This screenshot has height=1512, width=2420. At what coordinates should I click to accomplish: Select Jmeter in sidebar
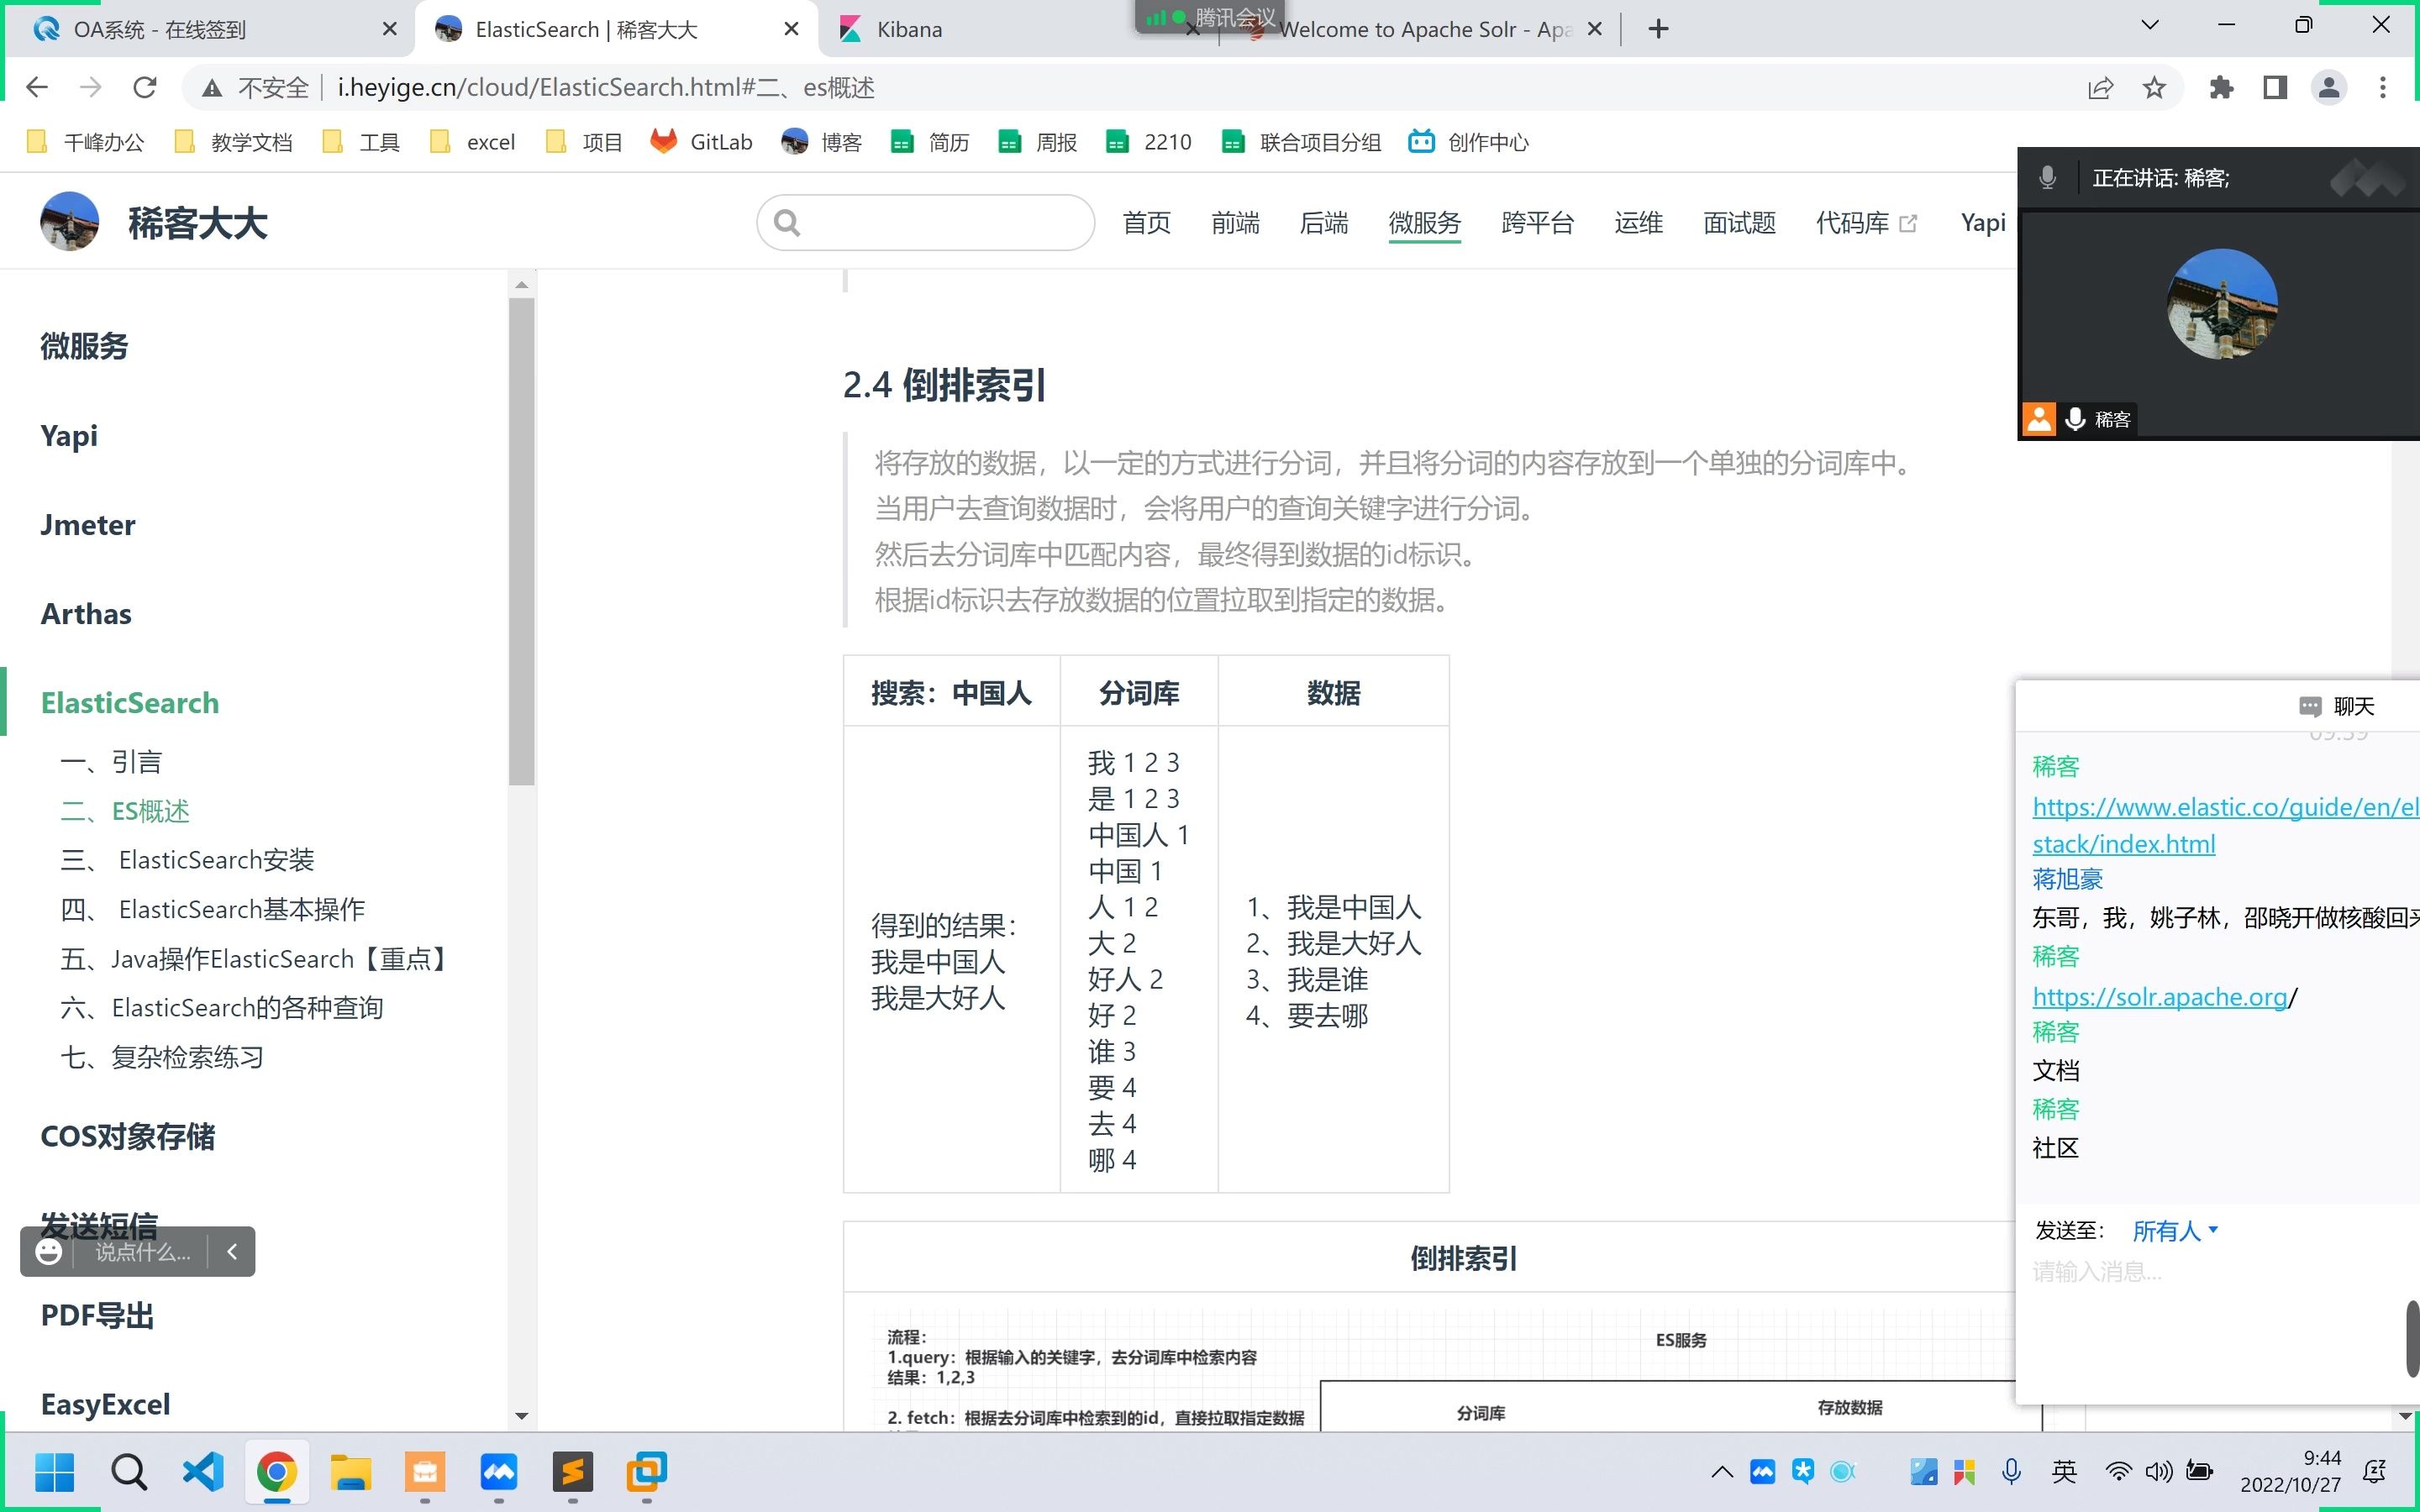(88, 525)
